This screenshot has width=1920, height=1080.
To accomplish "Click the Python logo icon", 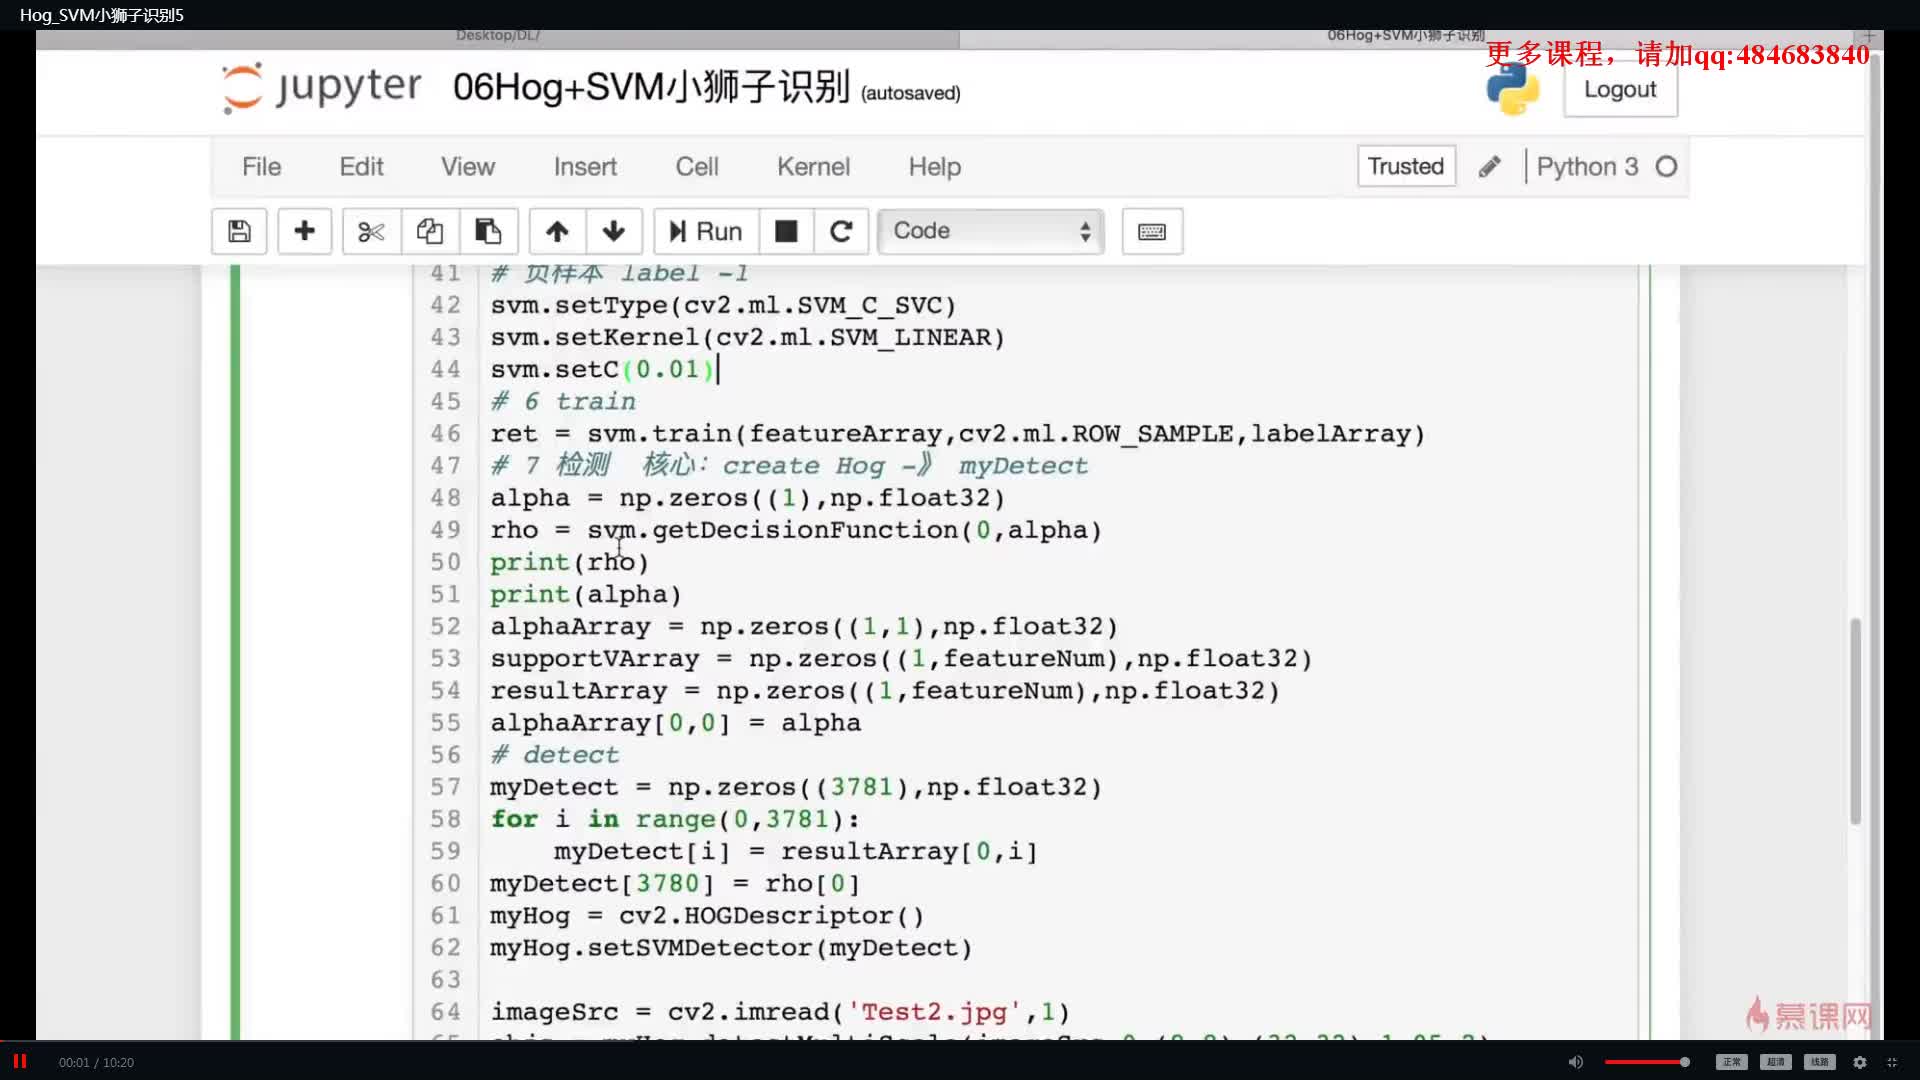I will 1512,89.
